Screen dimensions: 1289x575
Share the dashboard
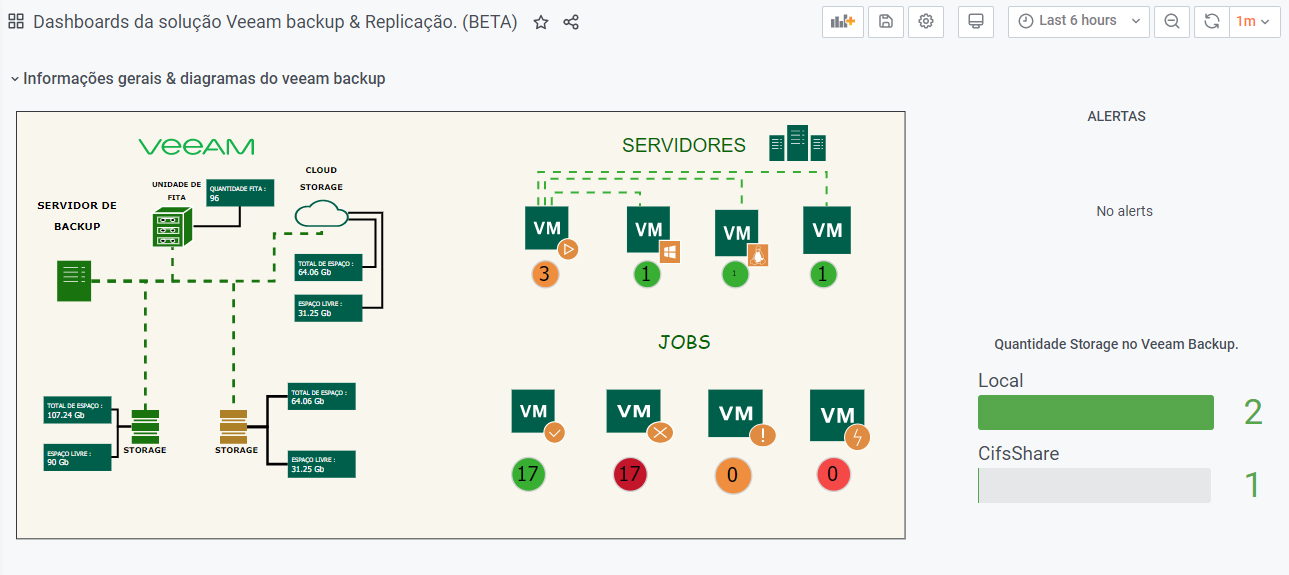pos(571,22)
